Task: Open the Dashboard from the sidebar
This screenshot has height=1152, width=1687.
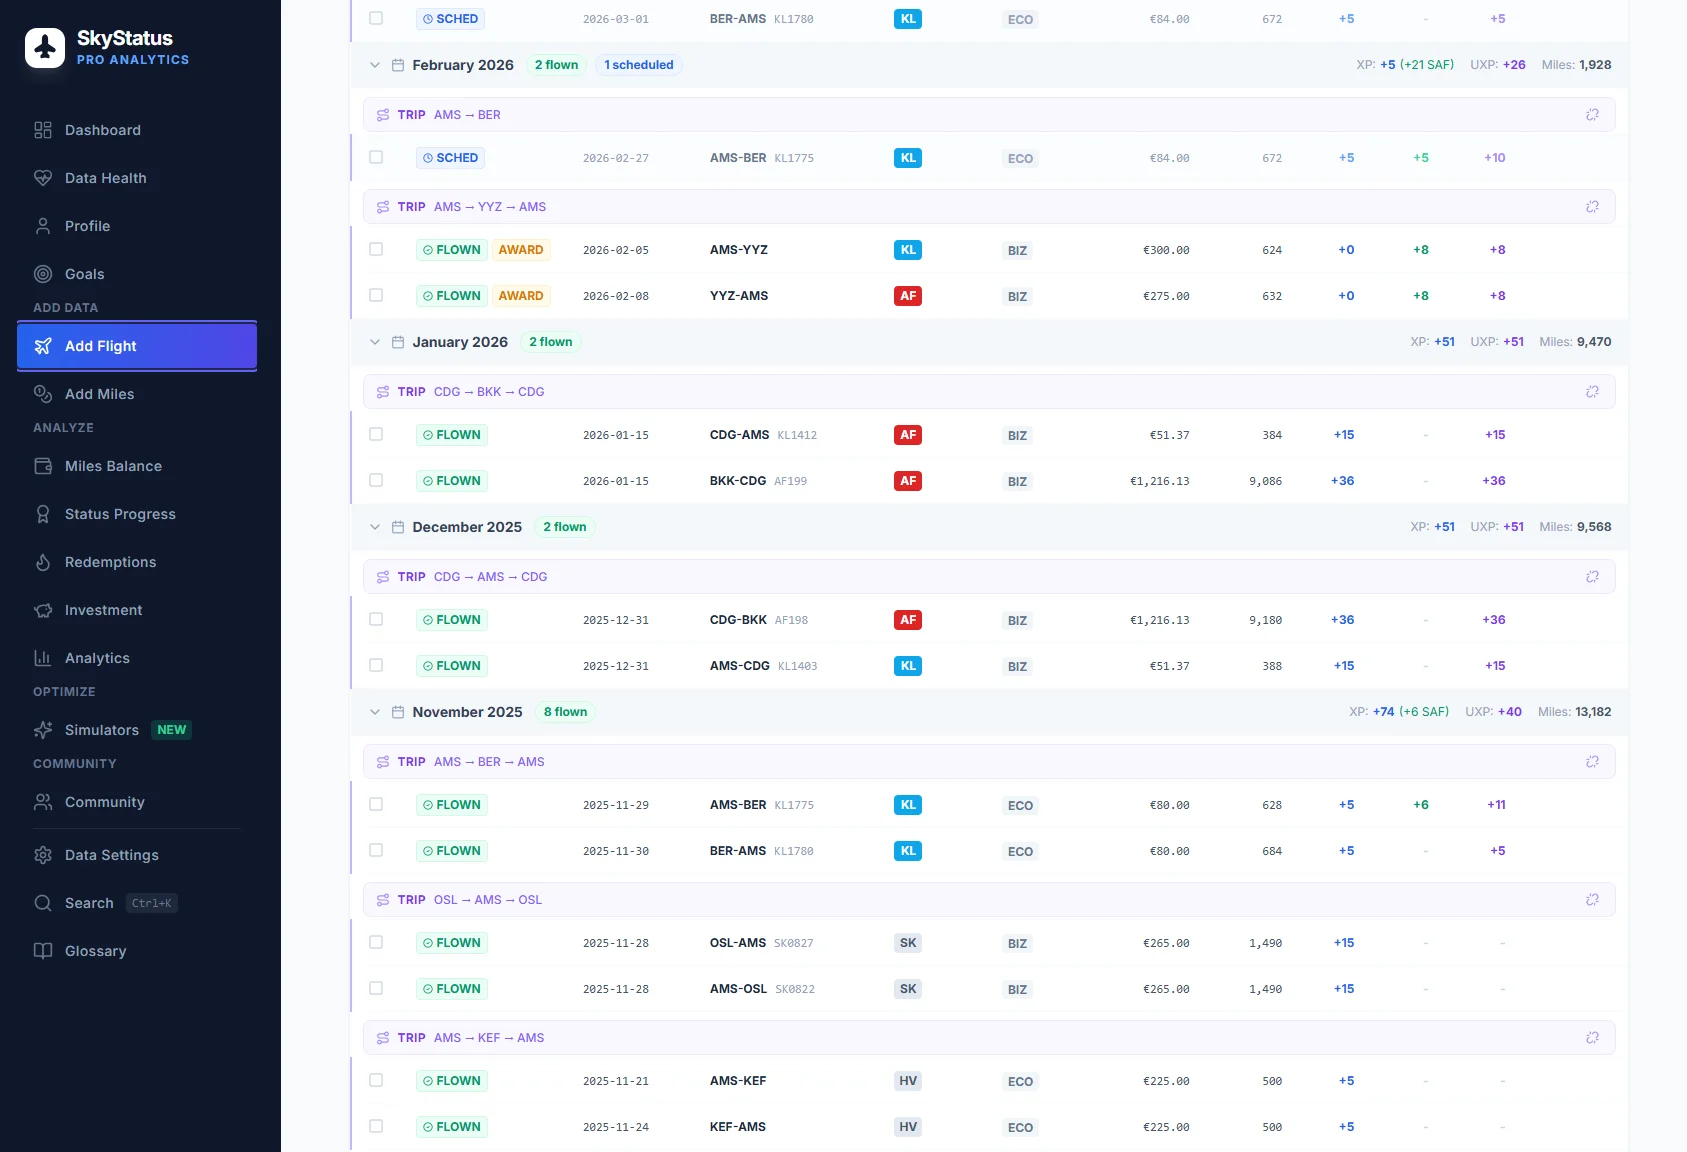Action: point(101,130)
